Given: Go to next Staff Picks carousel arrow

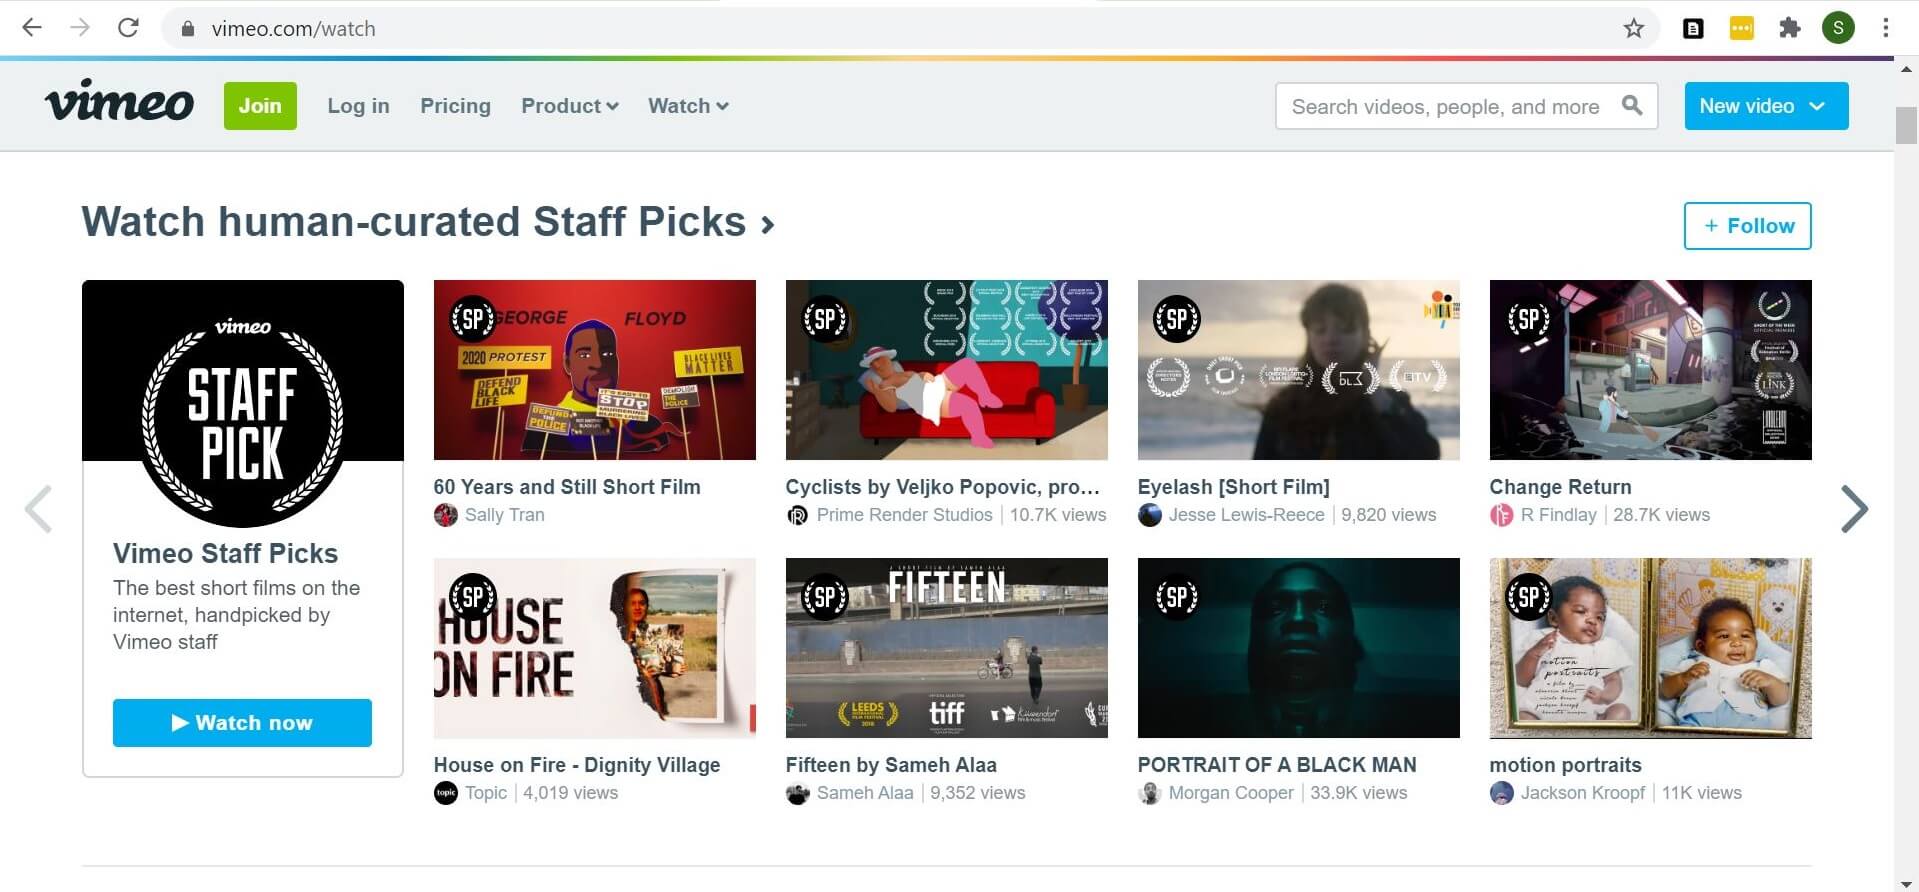Looking at the screenshot, I should [1853, 509].
